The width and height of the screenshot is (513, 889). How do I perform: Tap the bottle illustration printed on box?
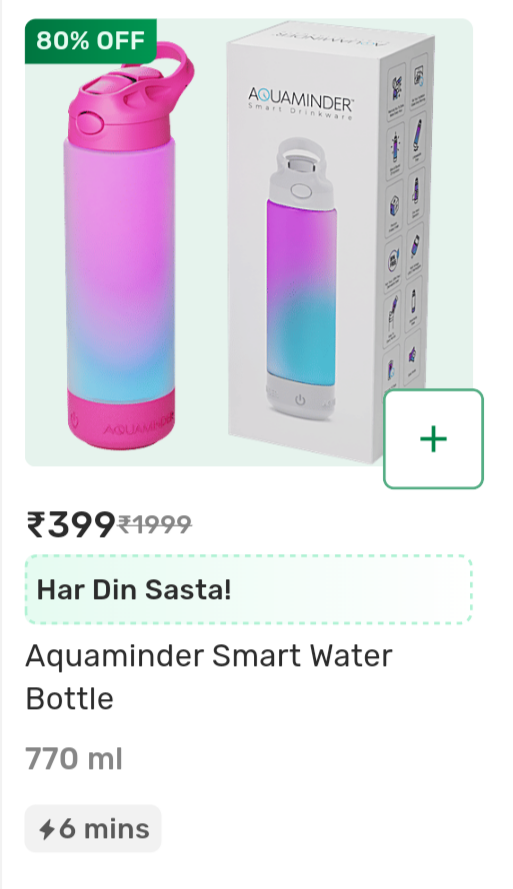pos(302,278)
